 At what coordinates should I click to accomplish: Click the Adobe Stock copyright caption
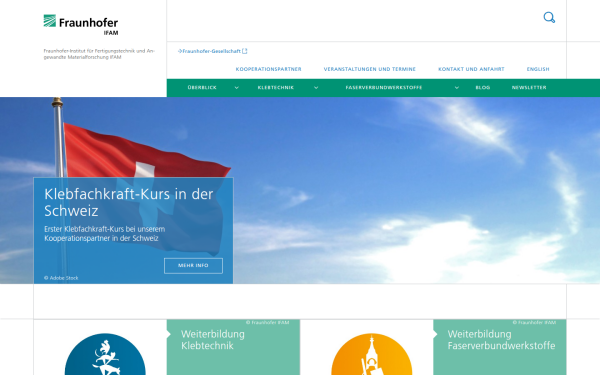[61, 278]
